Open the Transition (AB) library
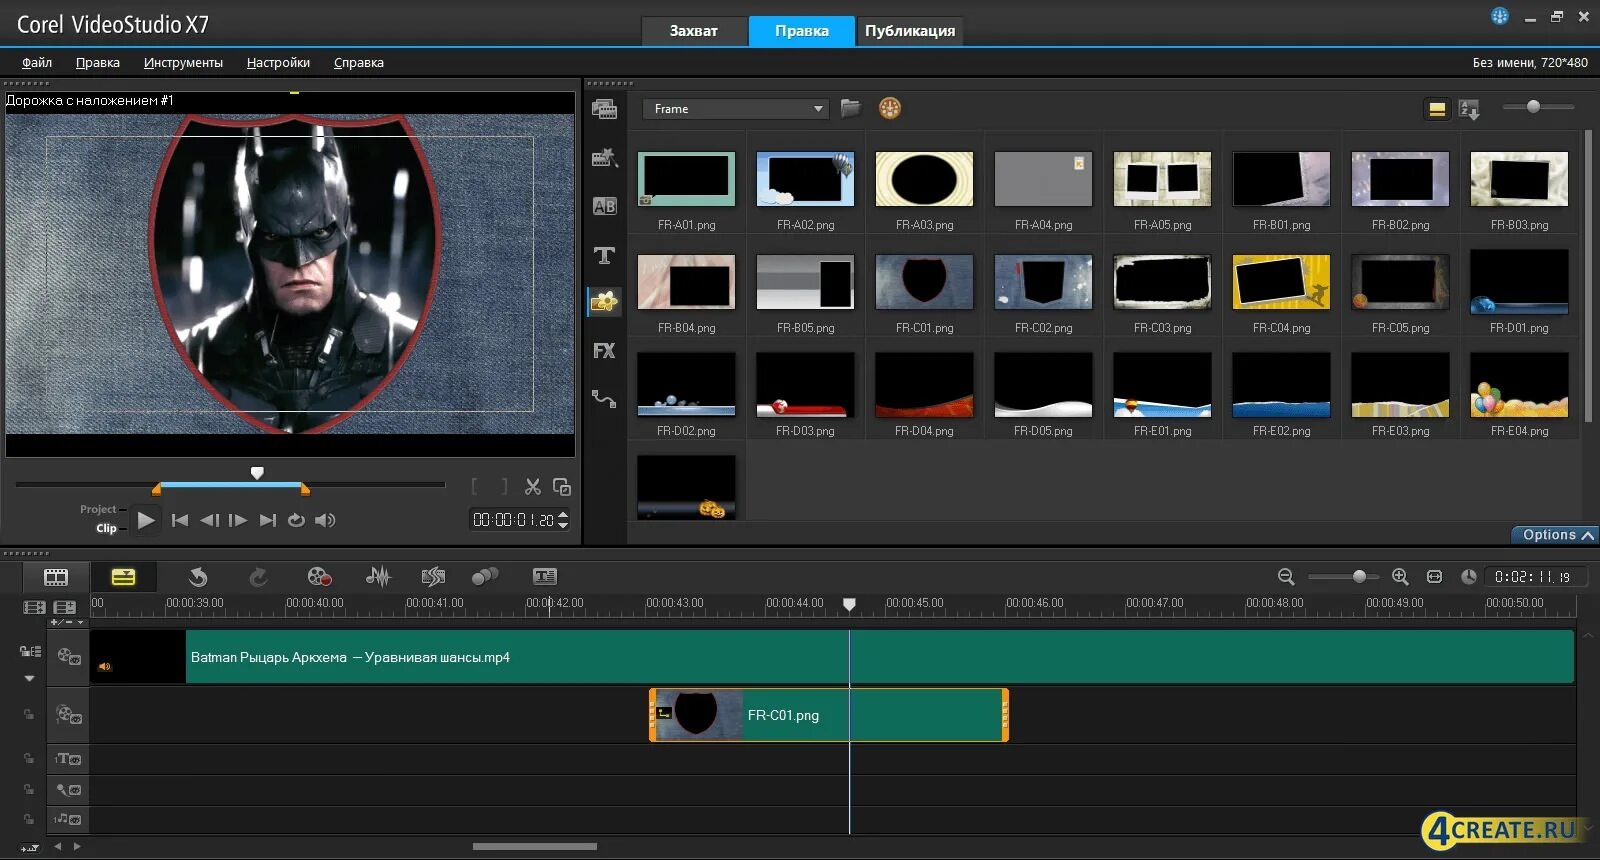The height and width of the screenshot is (860, 1600). [x=604, y=207]
